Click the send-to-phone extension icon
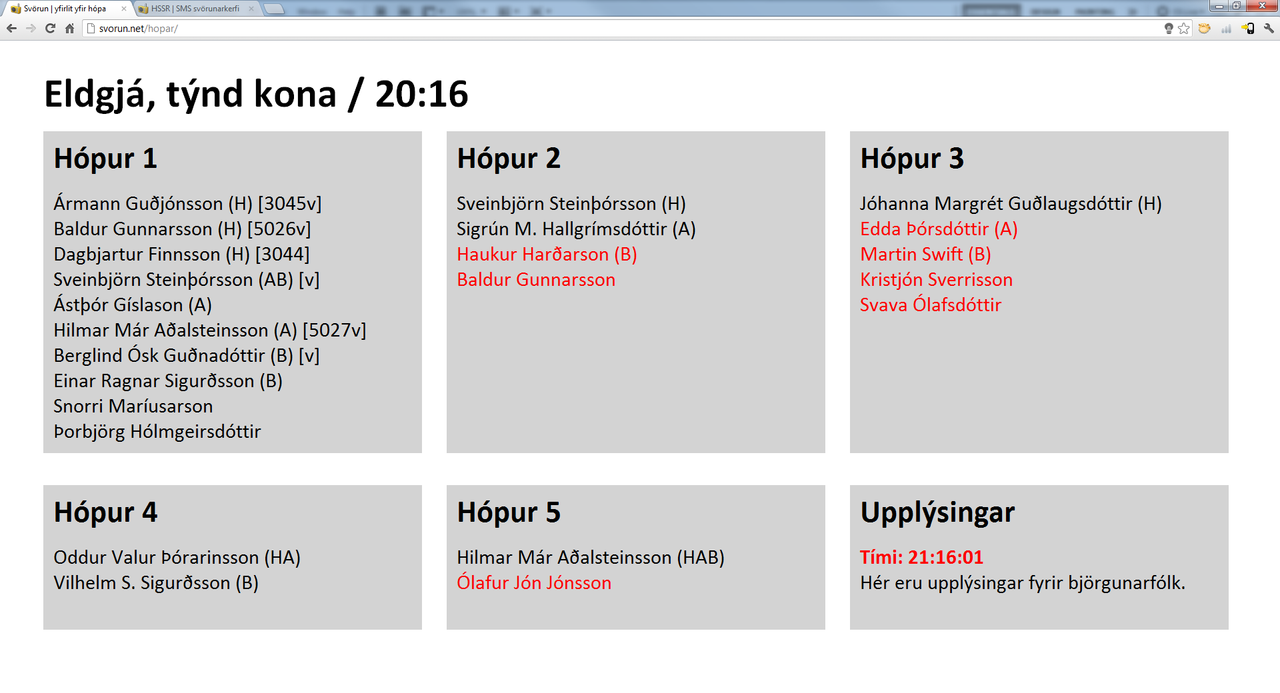This screenshot has width=1280, height=693. 1248,28
